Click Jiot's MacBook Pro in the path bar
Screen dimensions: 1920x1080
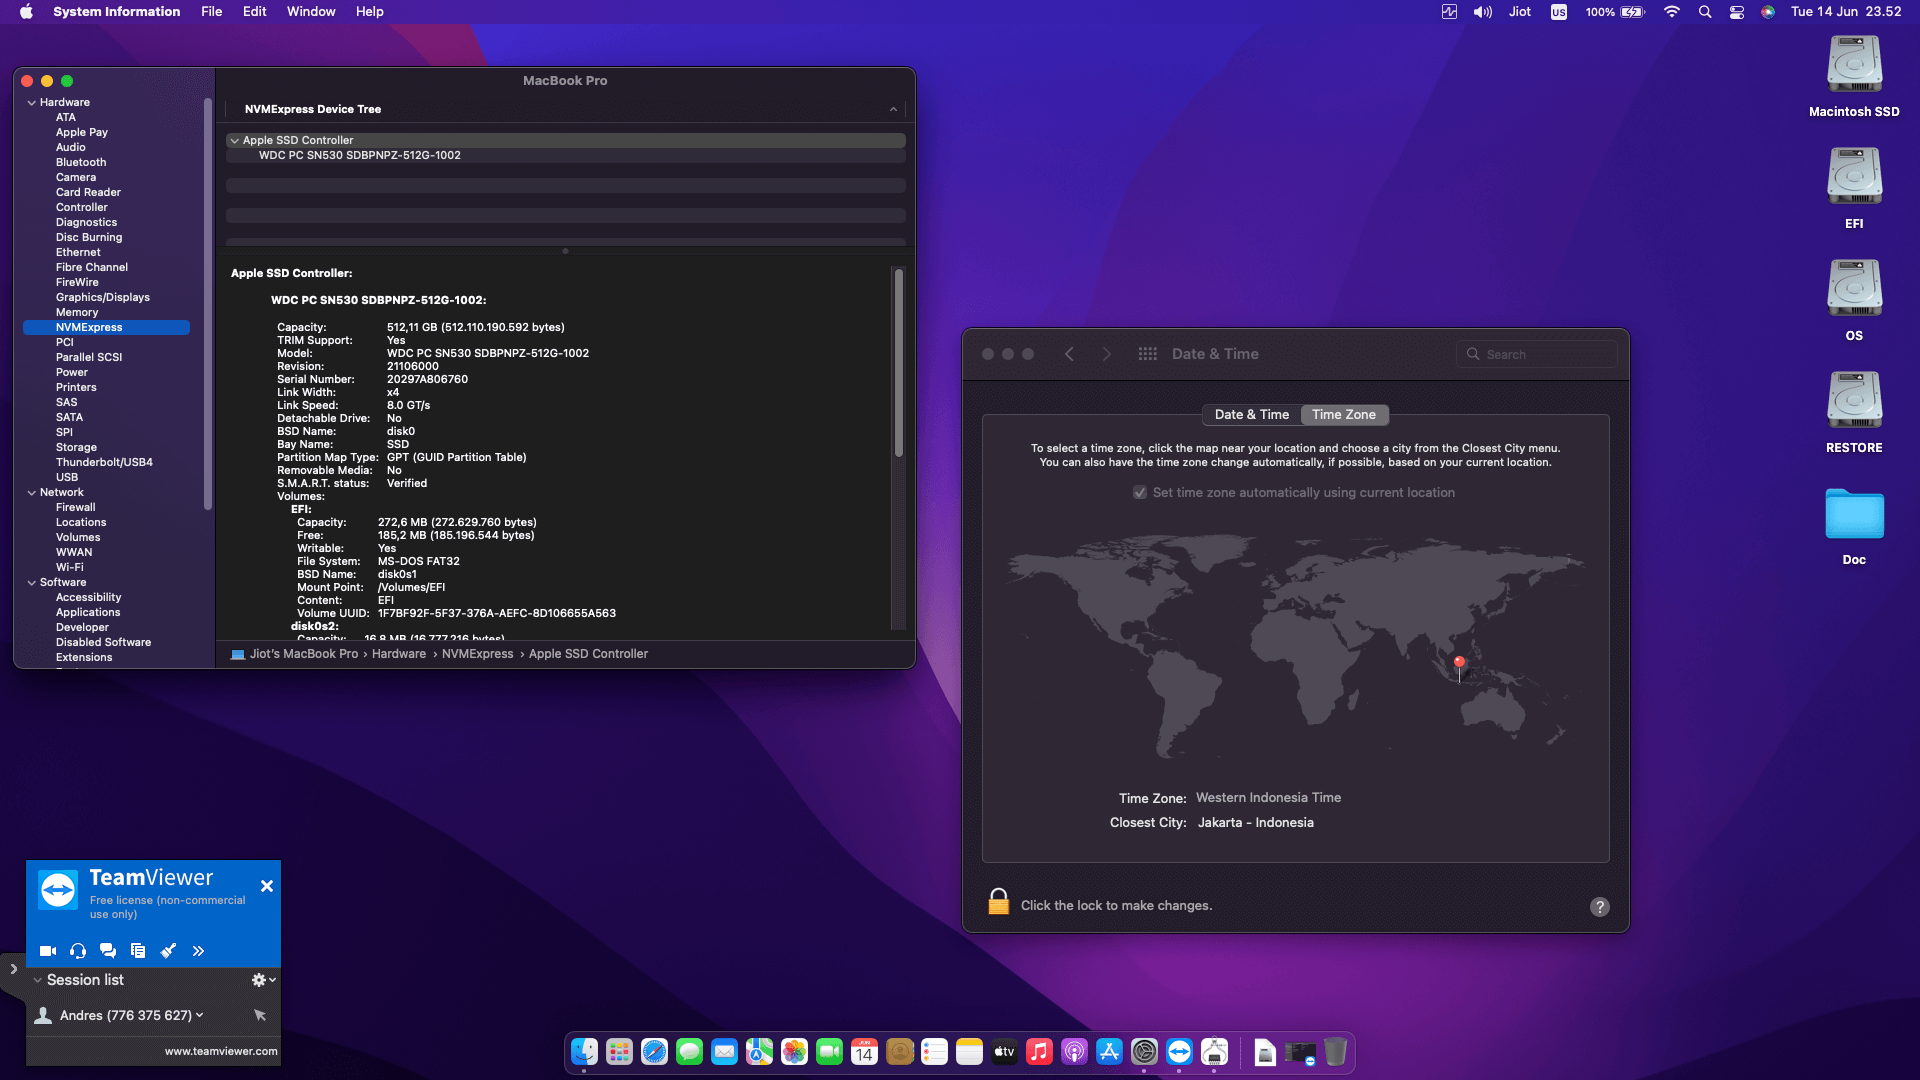(x=294, y=654)
